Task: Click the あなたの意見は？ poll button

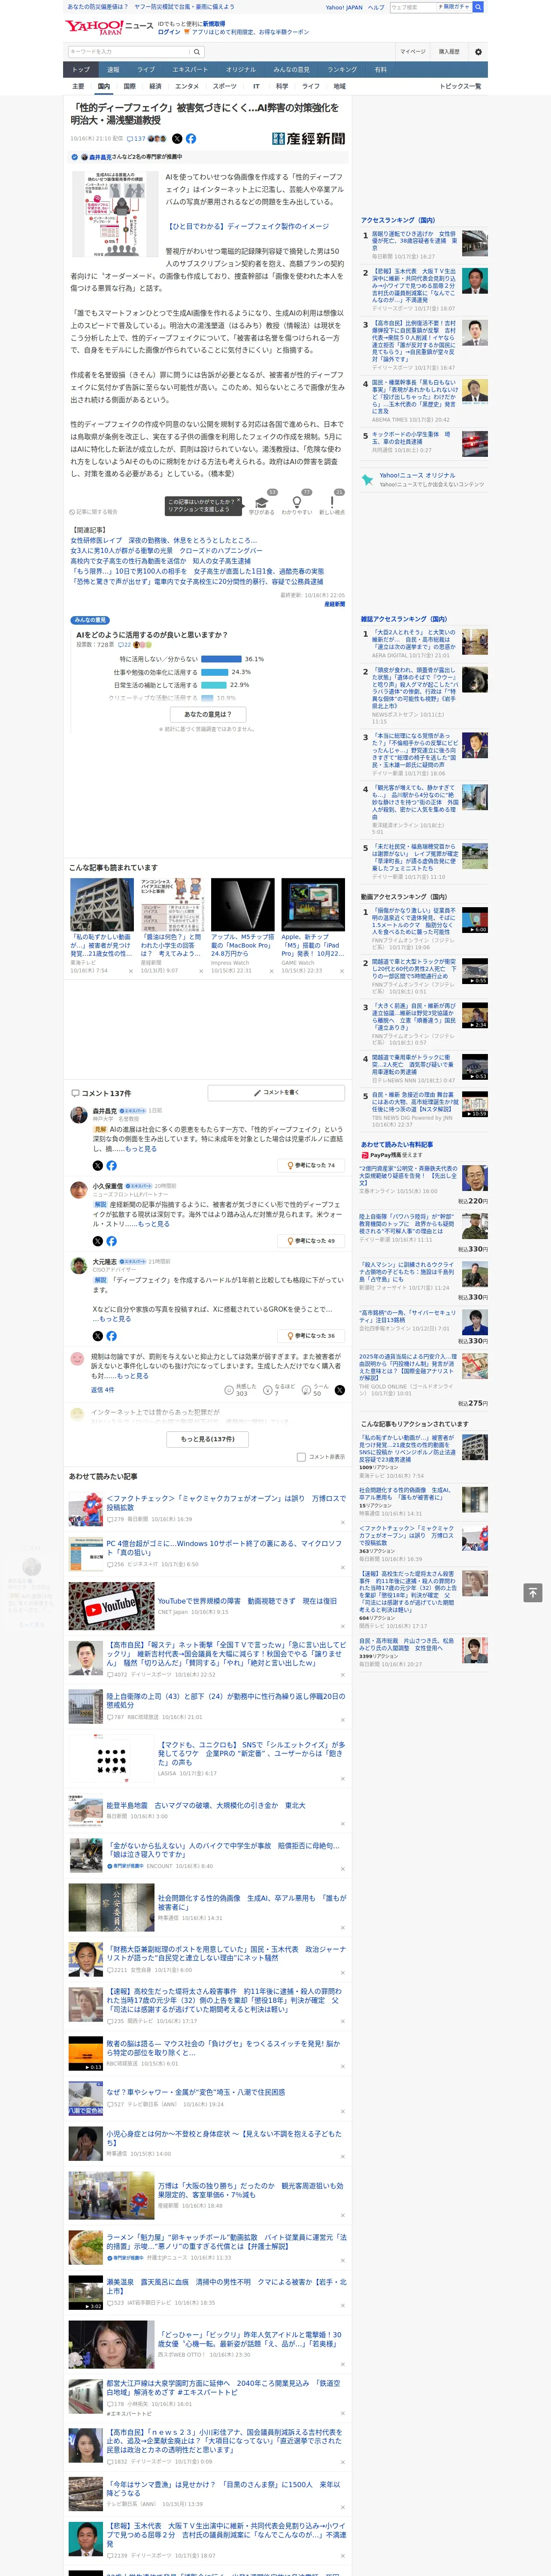Action: coord(208,714)
